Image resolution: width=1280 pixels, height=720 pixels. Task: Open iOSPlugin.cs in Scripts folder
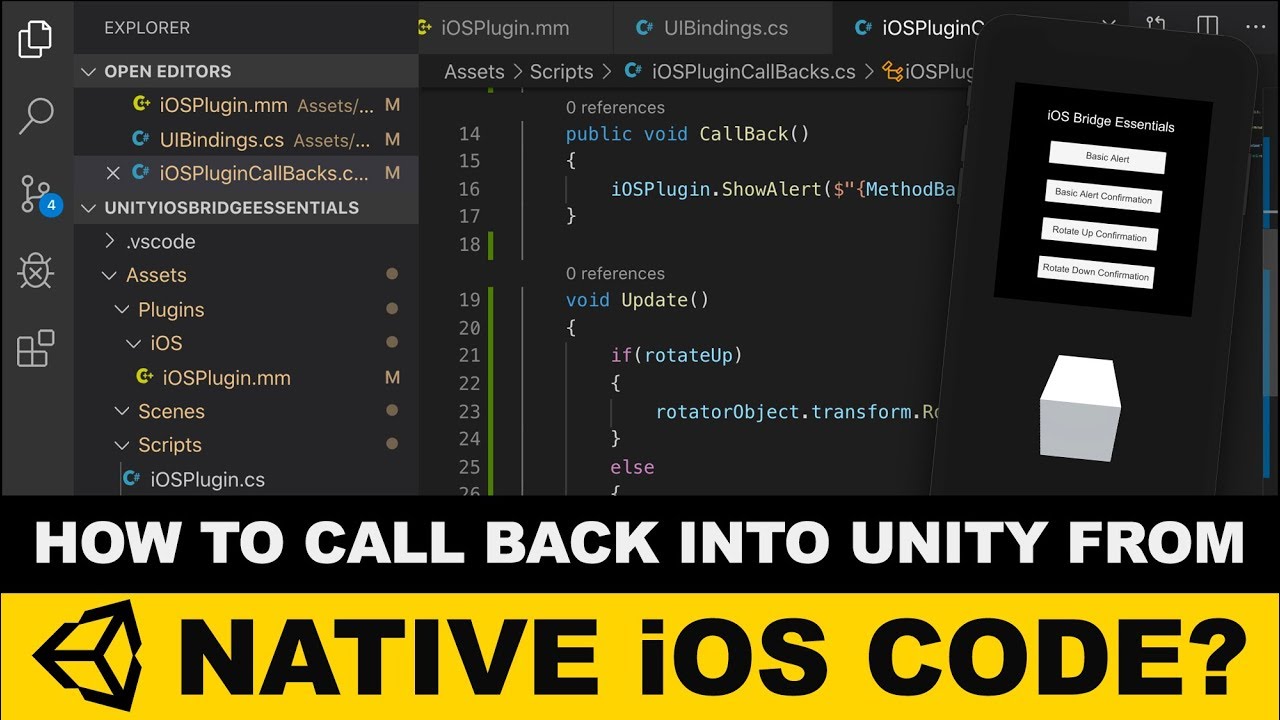coord(208,480)
